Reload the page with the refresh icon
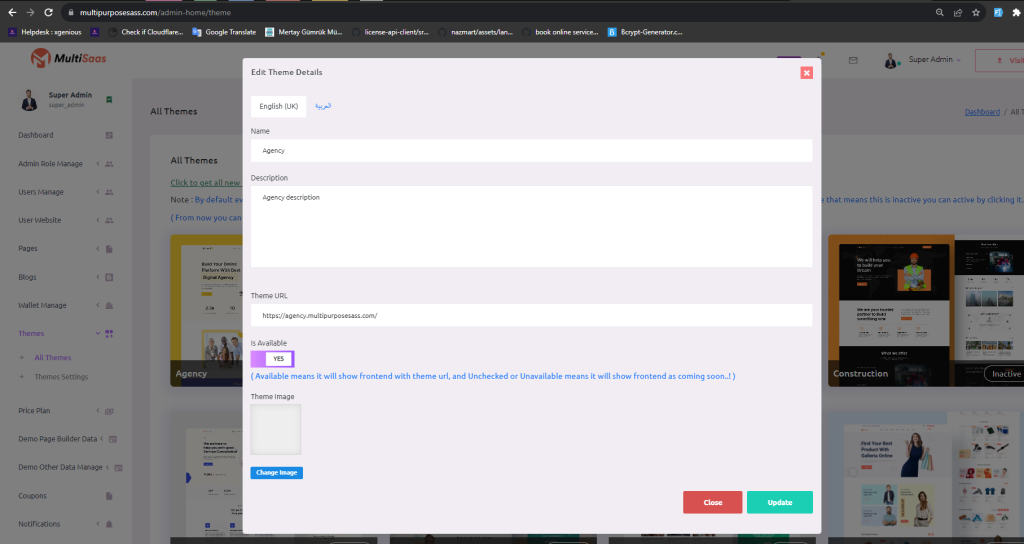The image size is (1024, 544). (48, 12)
